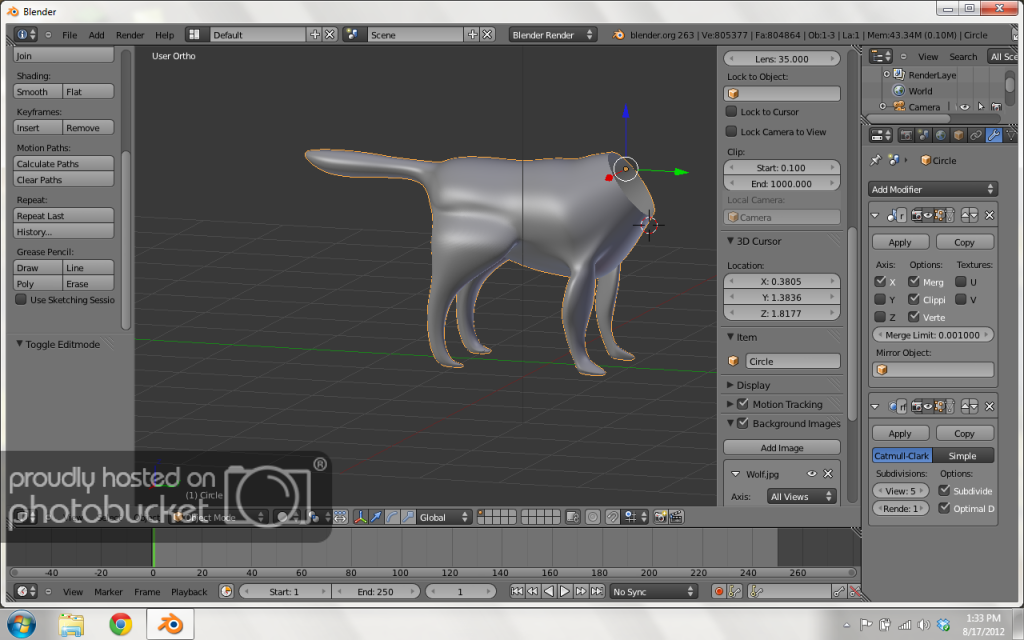Open the No Sync playback dropdown

653,592
